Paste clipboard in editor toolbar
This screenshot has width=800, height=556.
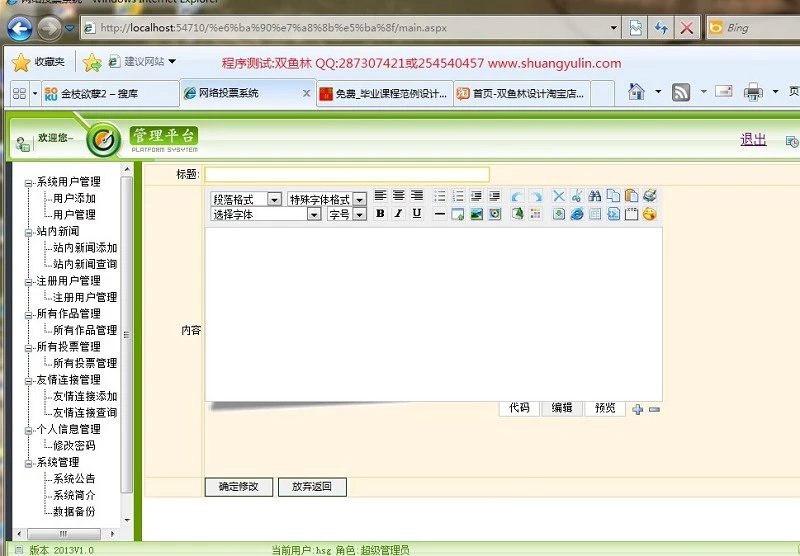click(631, 196)
